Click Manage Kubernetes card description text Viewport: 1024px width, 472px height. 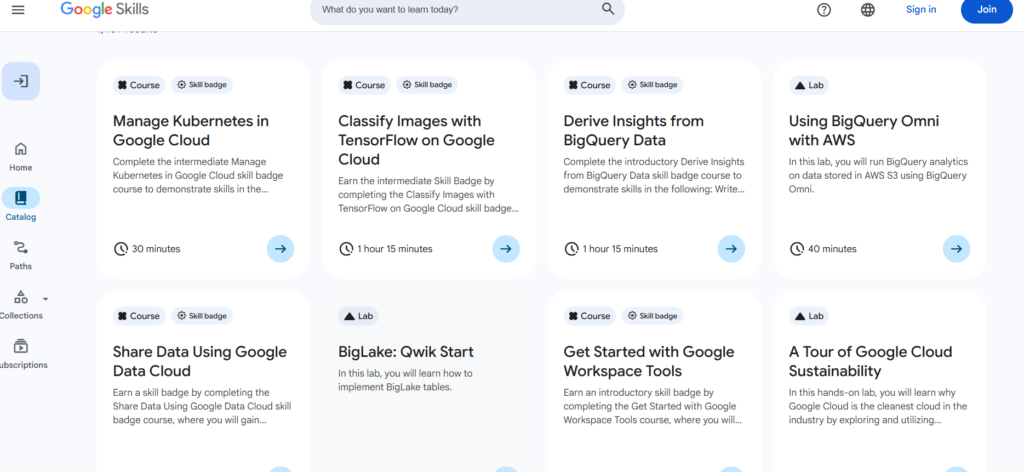(x=198, y=175)
